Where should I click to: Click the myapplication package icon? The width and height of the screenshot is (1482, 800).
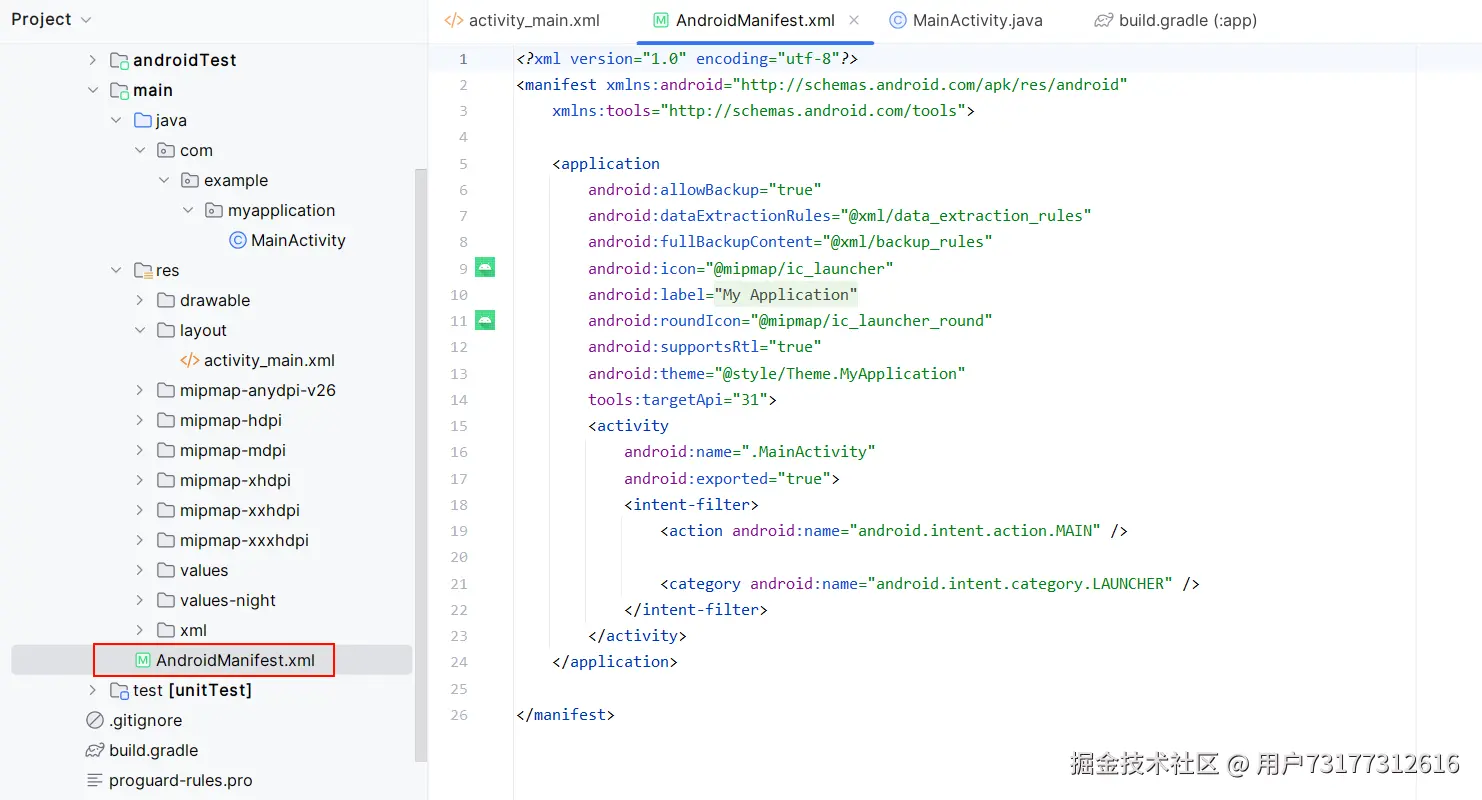(x=214, y=210)
